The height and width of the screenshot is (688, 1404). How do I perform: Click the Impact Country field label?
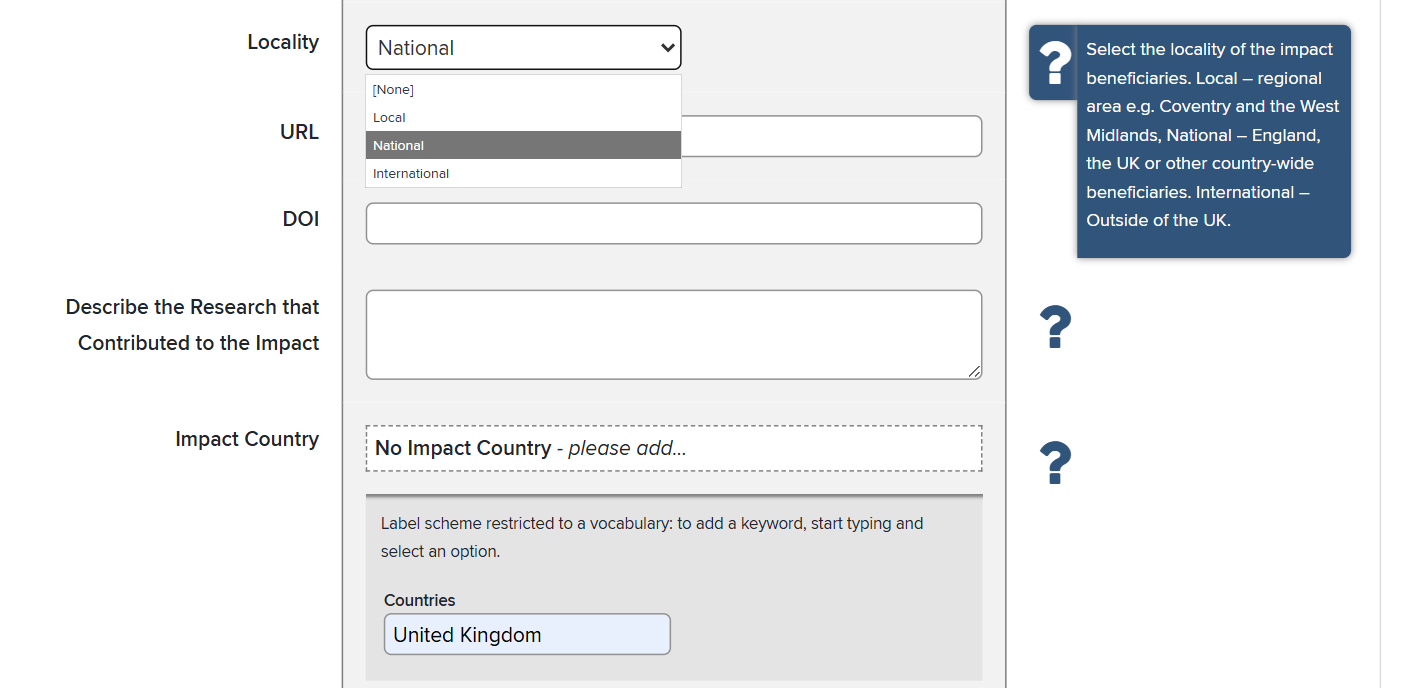(x=247, y=439)
